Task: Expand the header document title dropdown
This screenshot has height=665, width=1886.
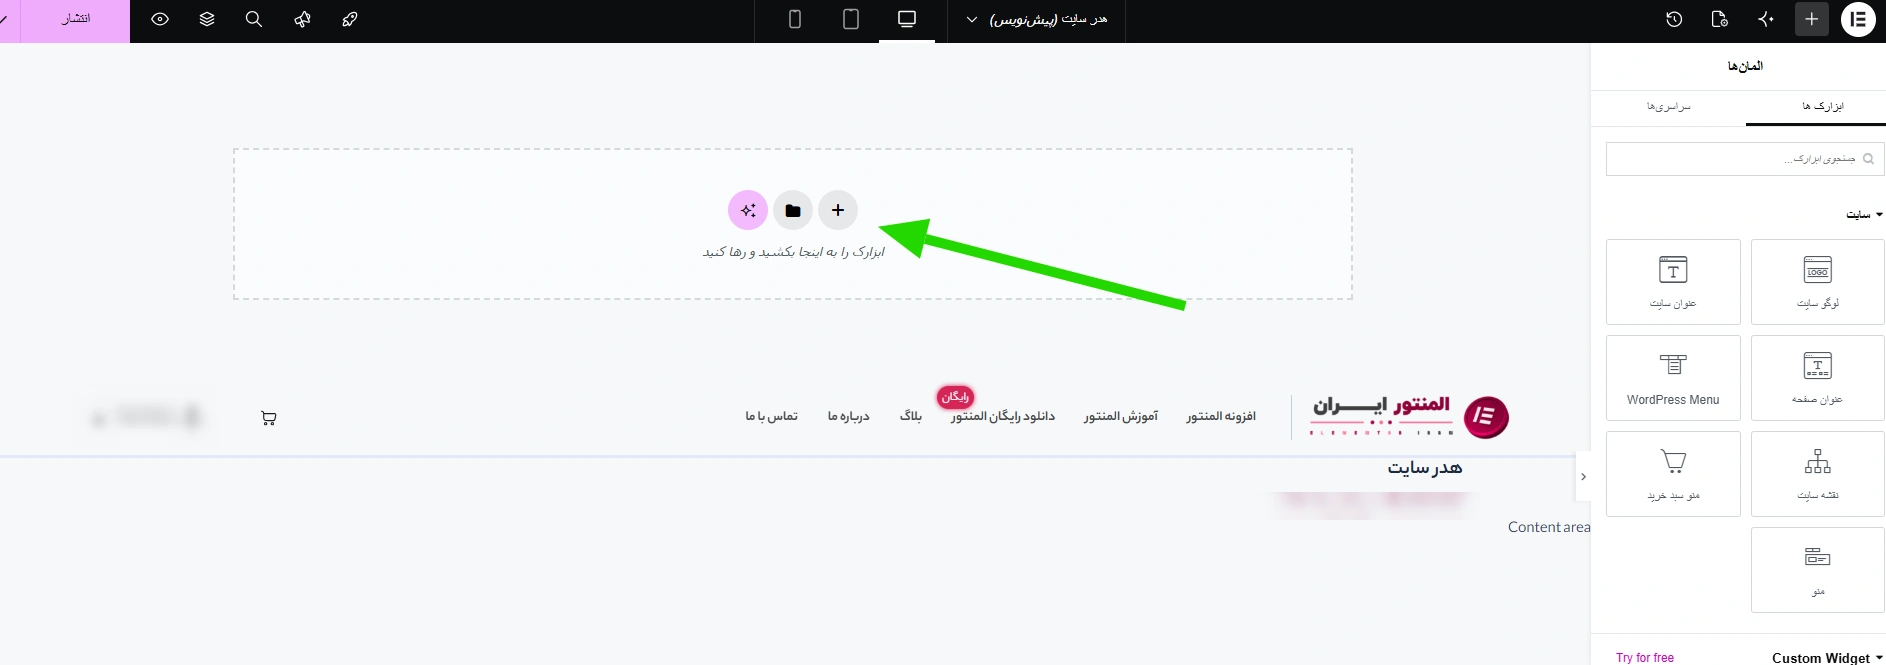Action: pos(1039,20)
